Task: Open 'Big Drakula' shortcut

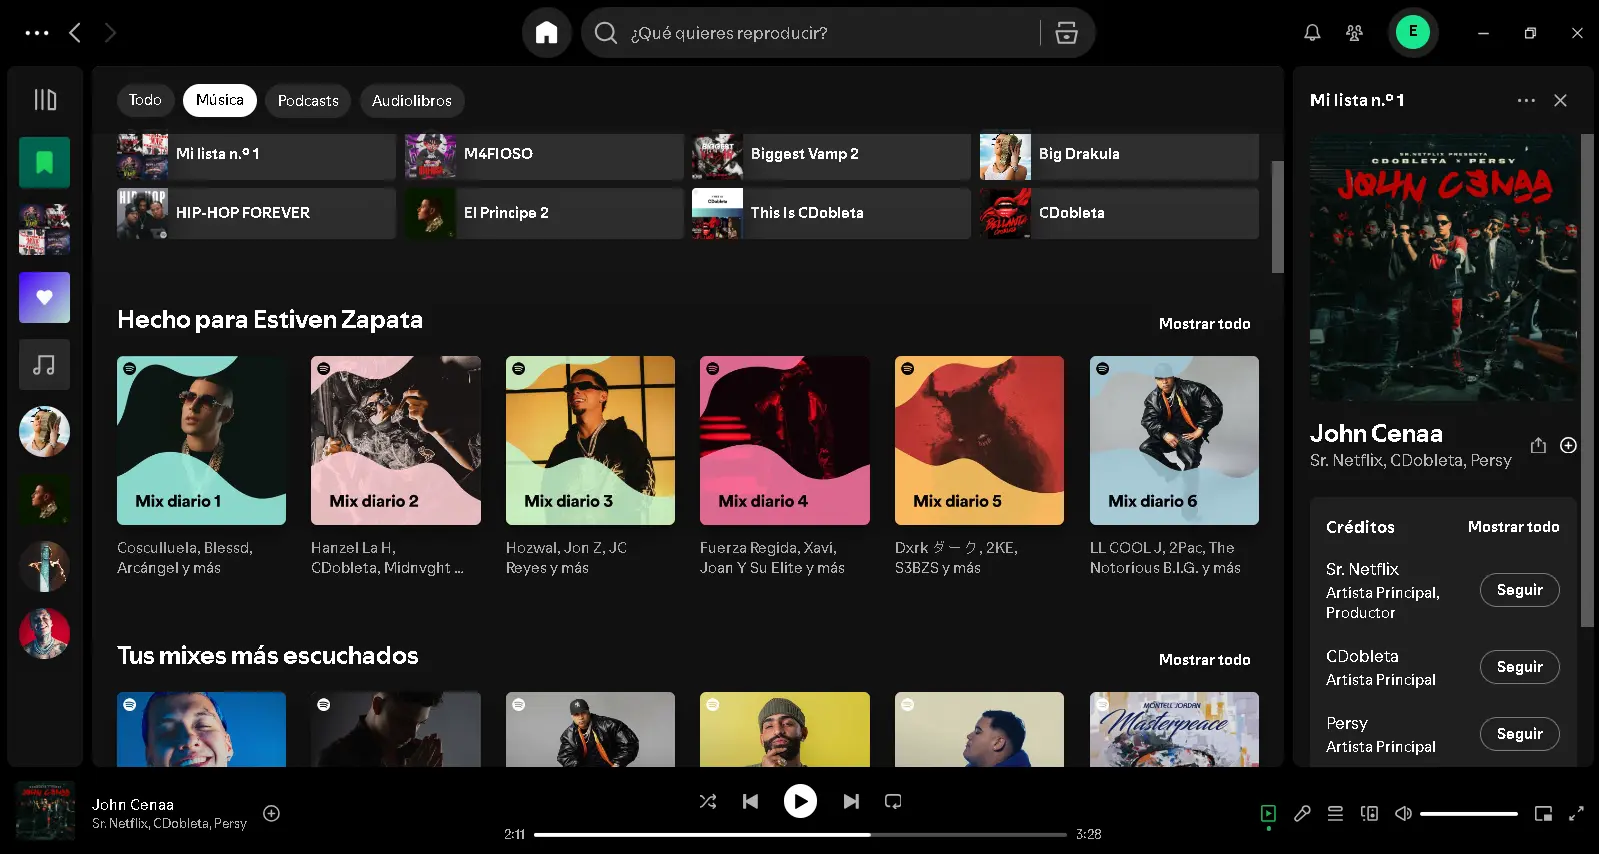Action: coord(1119,154)
